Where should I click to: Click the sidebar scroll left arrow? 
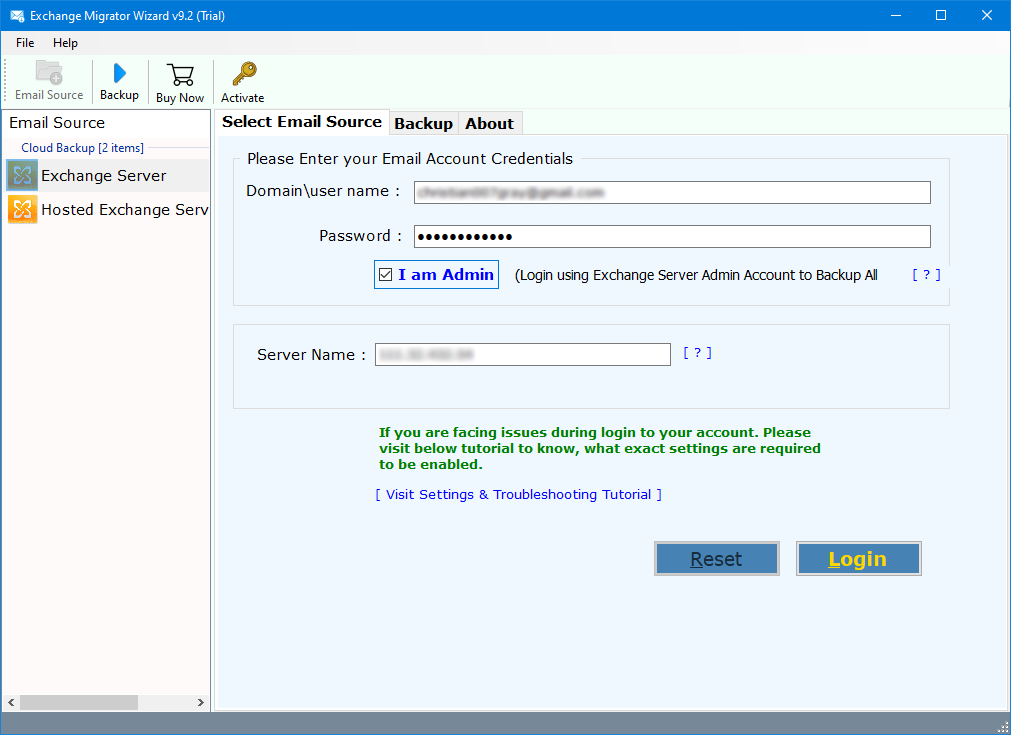pos(11,702)
